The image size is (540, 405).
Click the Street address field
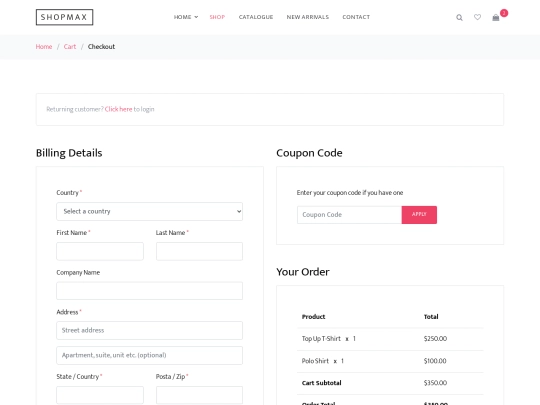coord(149,330)
